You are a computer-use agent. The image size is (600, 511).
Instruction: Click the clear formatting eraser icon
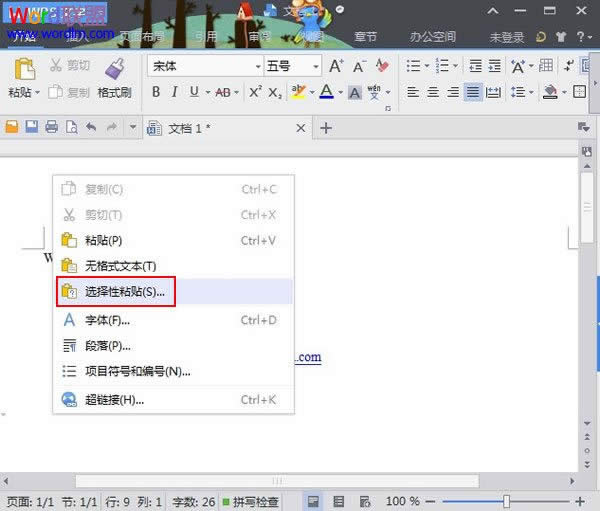coord(384,66)
